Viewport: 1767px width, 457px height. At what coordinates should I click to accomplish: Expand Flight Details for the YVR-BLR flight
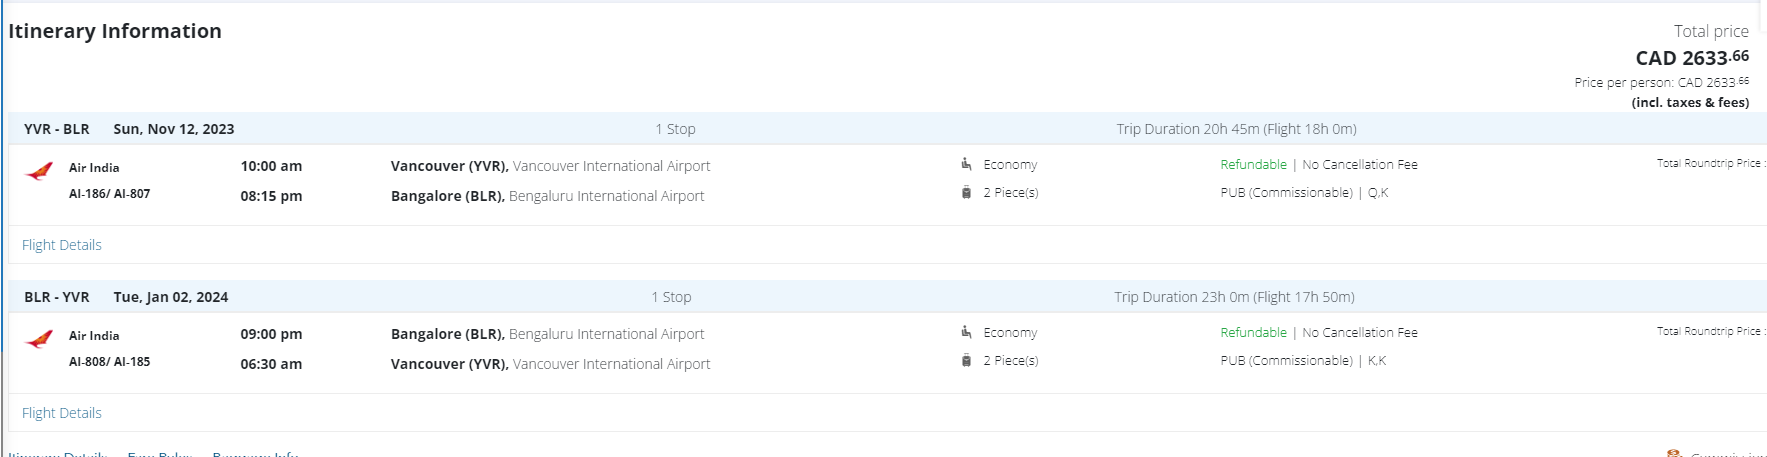[x=62, y=245]
